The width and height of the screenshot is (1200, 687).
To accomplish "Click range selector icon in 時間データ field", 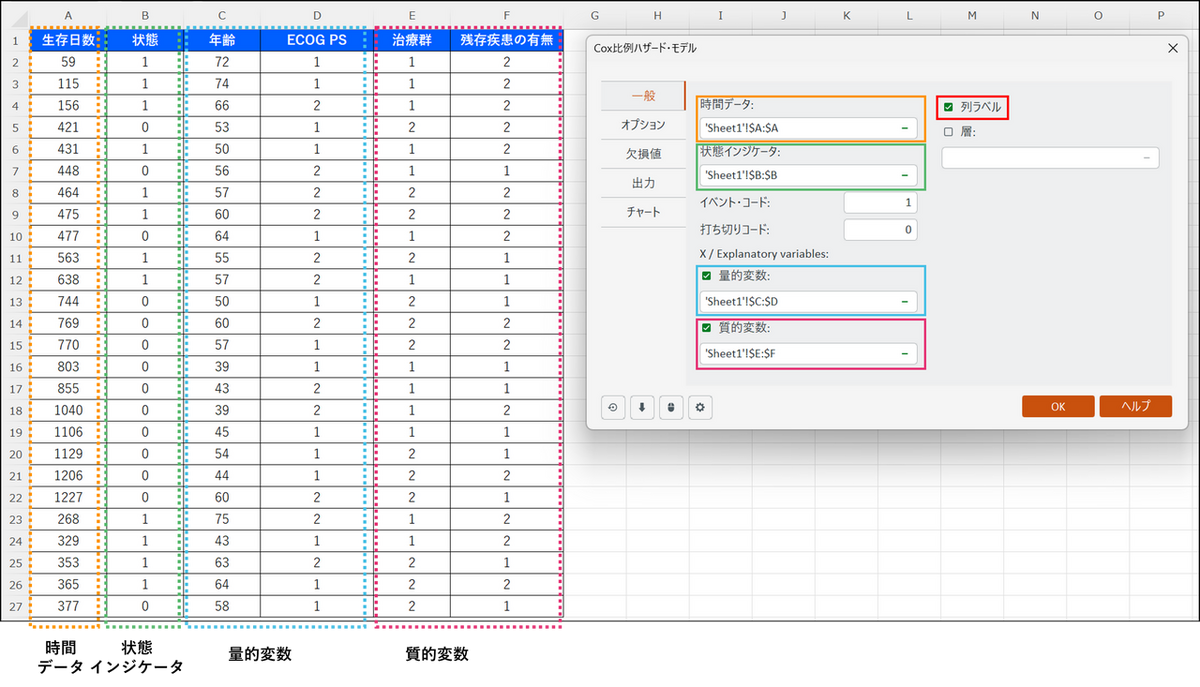I will 904,128.
